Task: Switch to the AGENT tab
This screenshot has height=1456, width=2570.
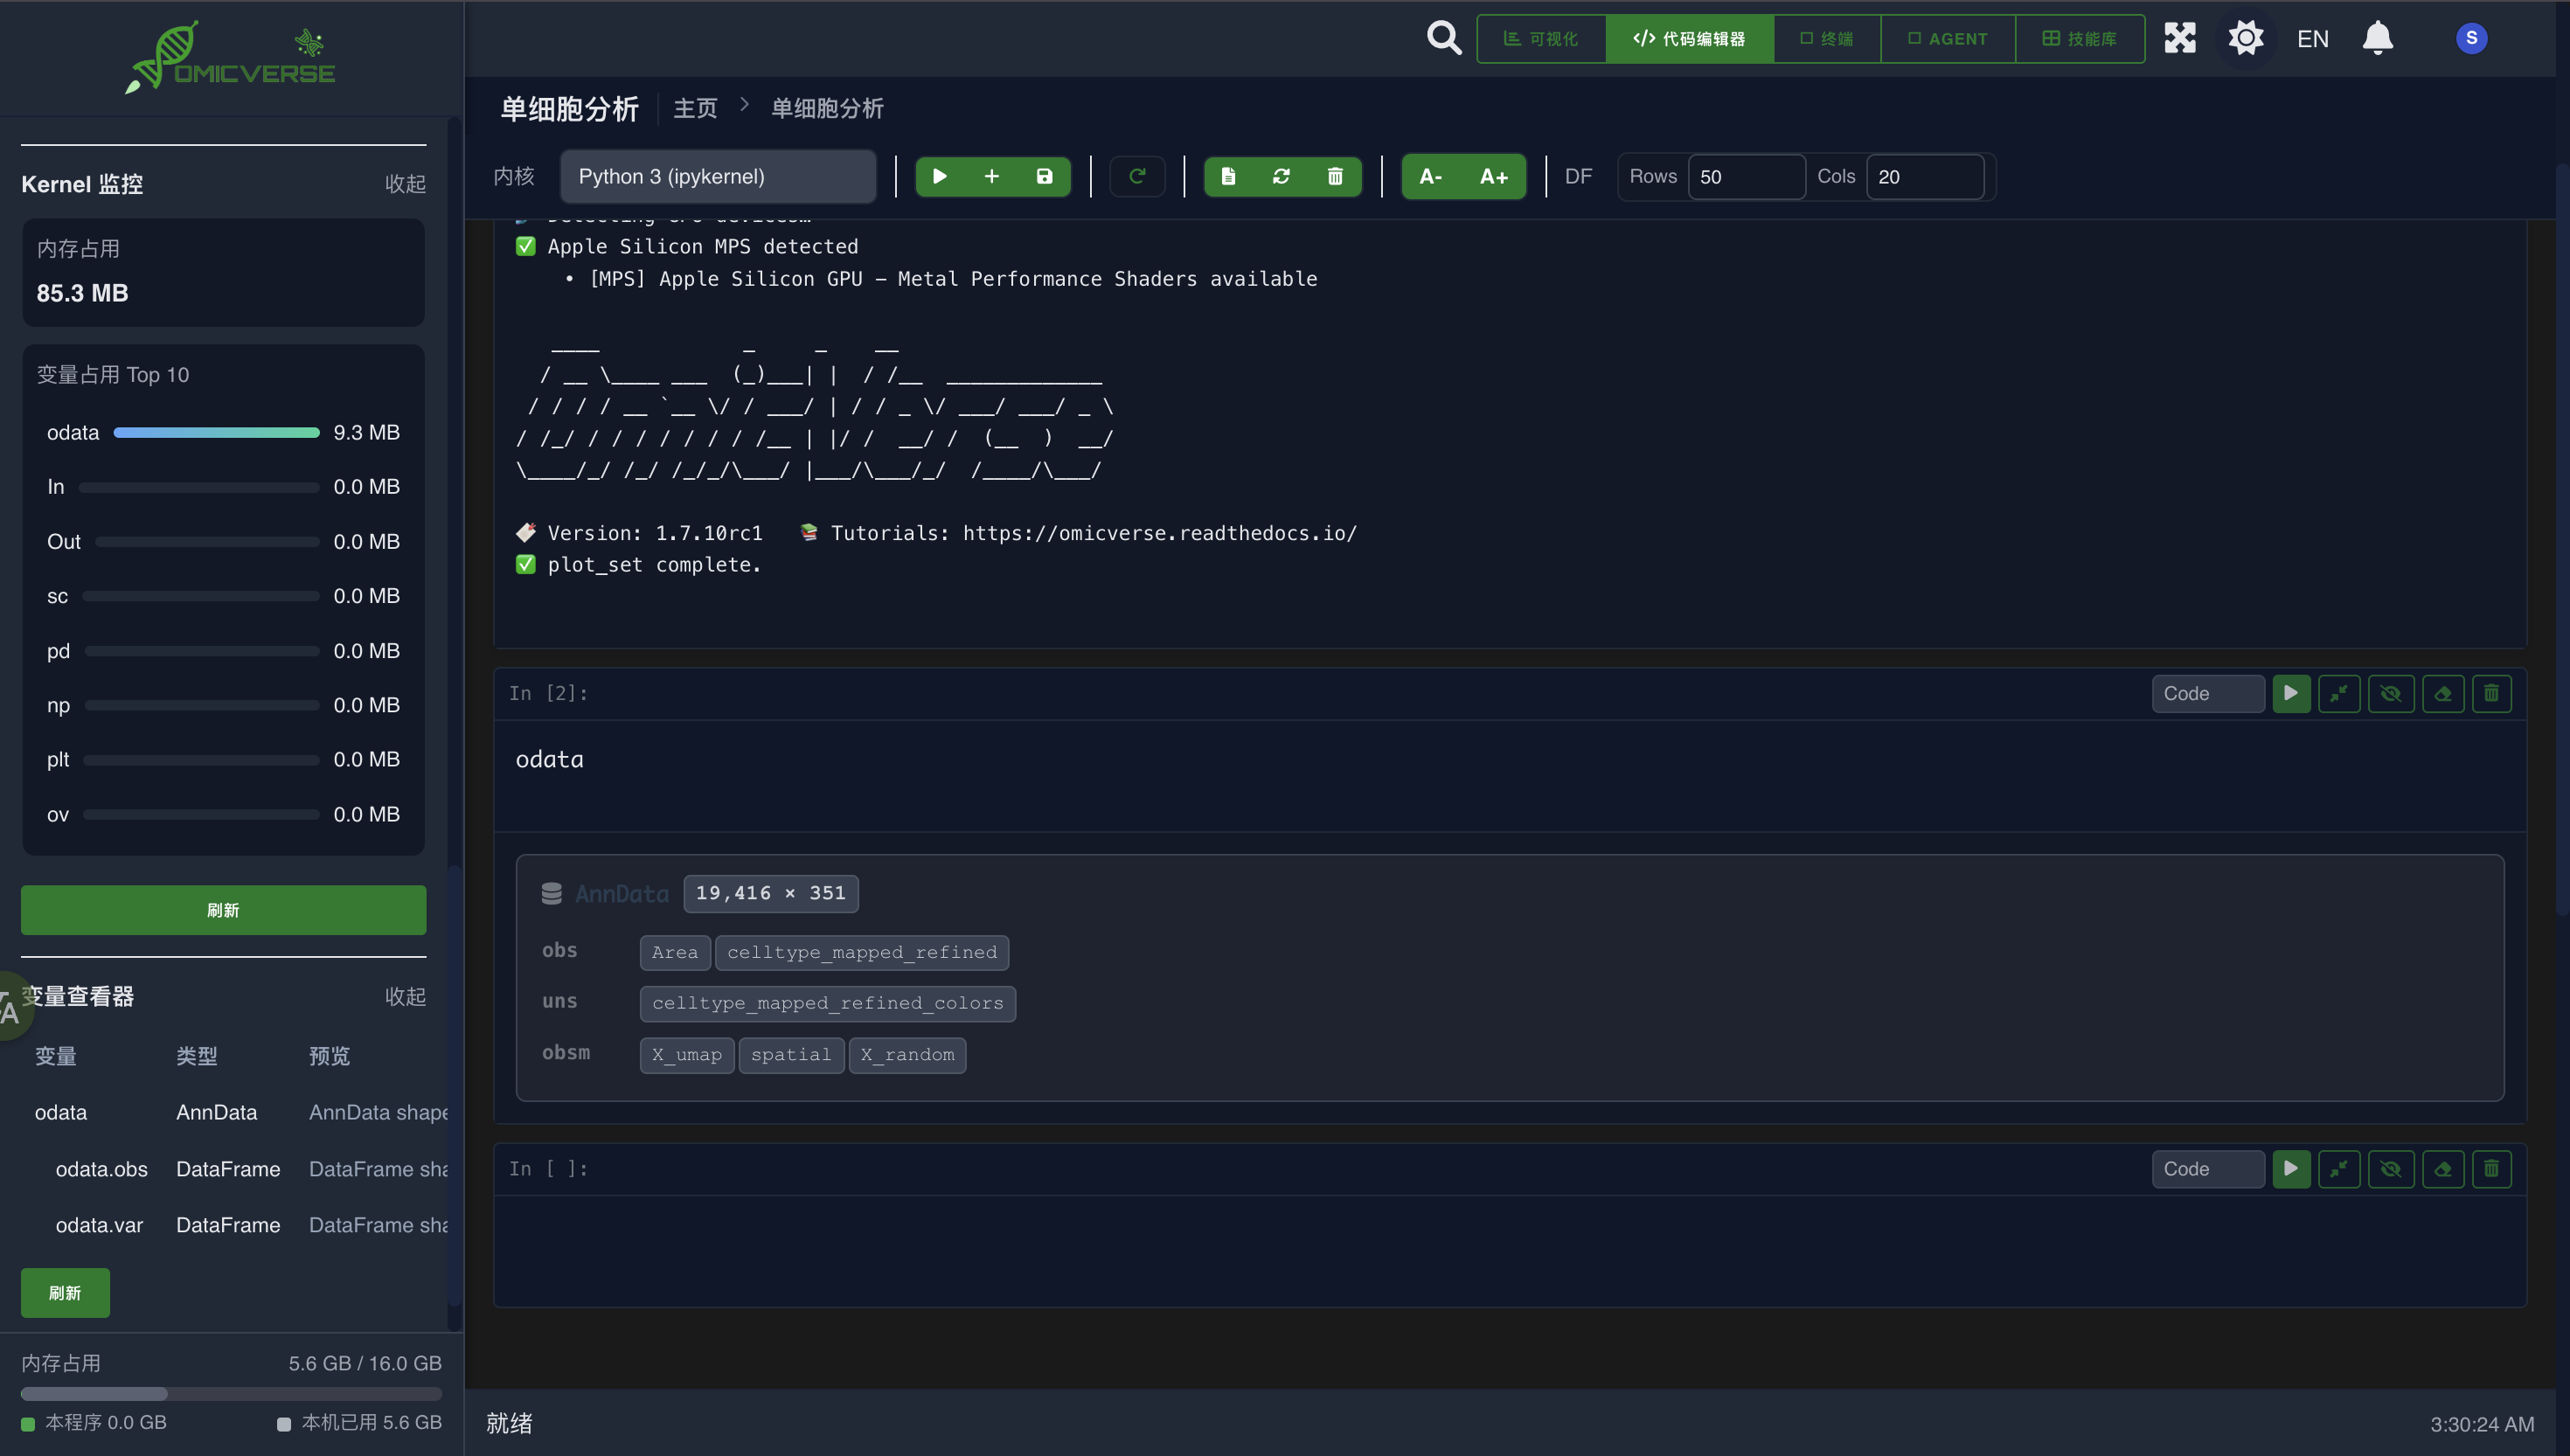Action: click(1947, 38)
